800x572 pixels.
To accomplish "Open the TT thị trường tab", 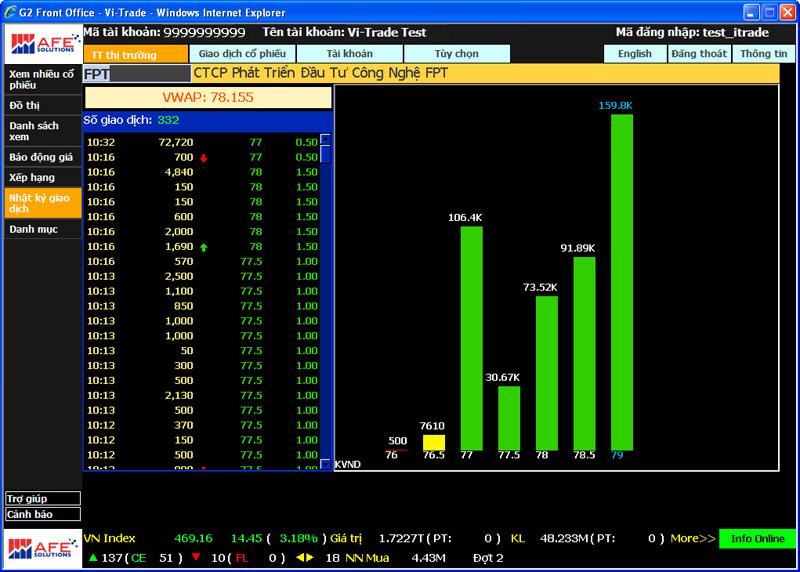I will (136, 54).
